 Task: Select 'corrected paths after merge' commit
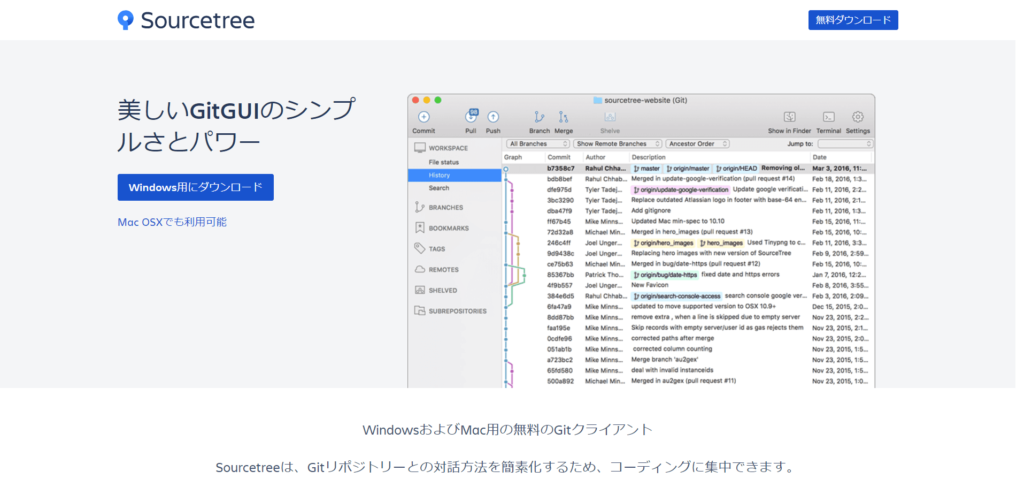point(688,339)
